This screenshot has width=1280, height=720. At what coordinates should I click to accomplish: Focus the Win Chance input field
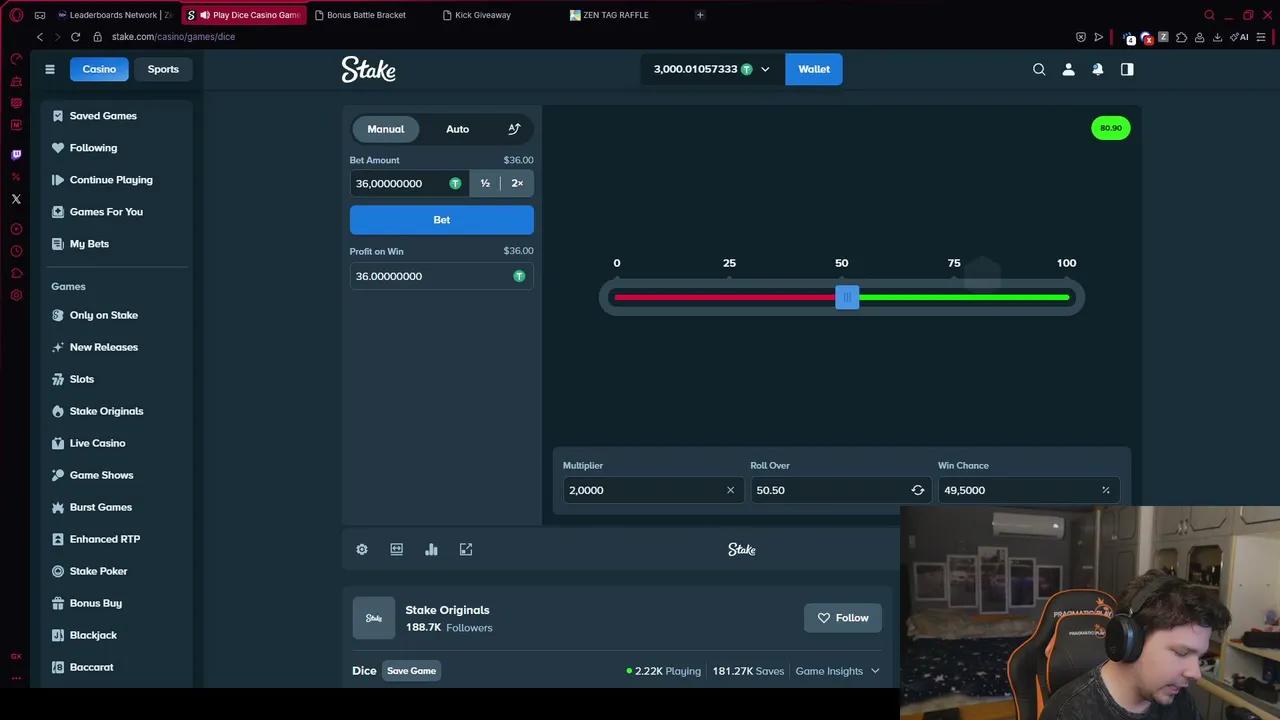[1028, 490]
